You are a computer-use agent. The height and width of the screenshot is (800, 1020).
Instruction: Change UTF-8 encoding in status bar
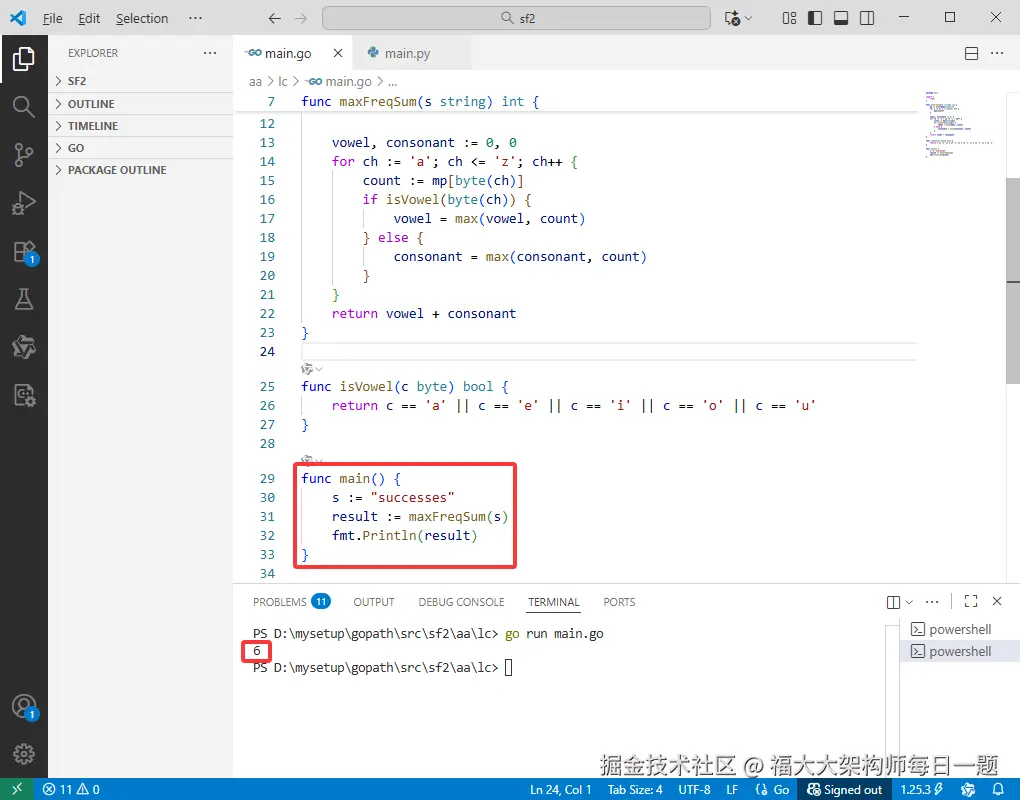694,789
